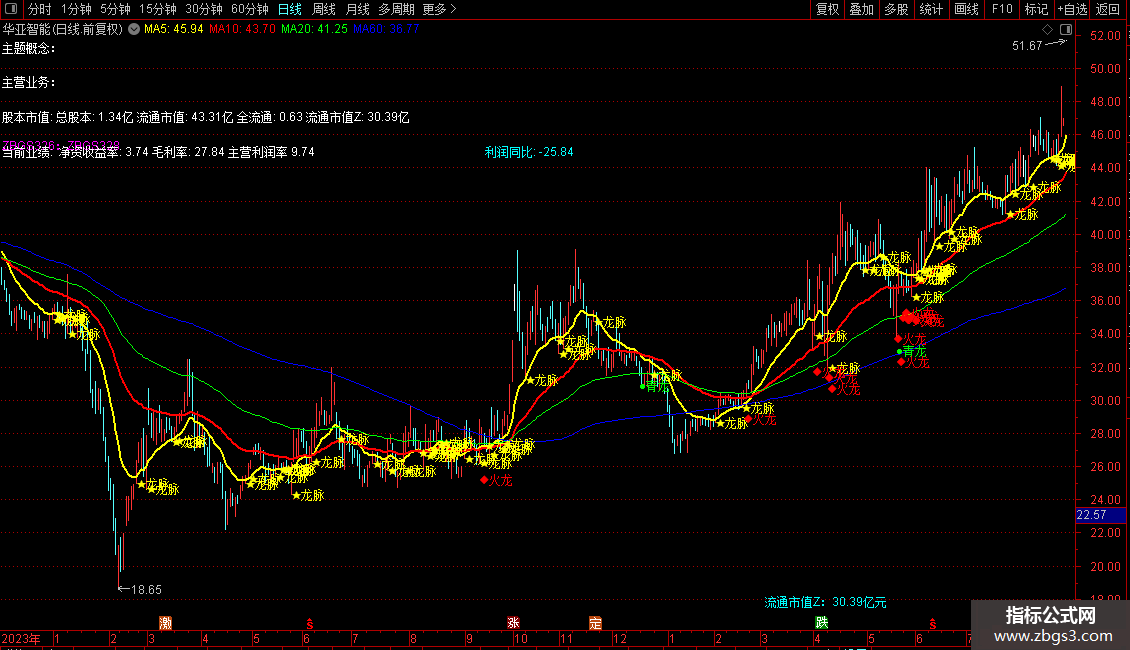Open the 多股 multi-stock view
This screenshot has height=650, width=1130.
point(896,9)
